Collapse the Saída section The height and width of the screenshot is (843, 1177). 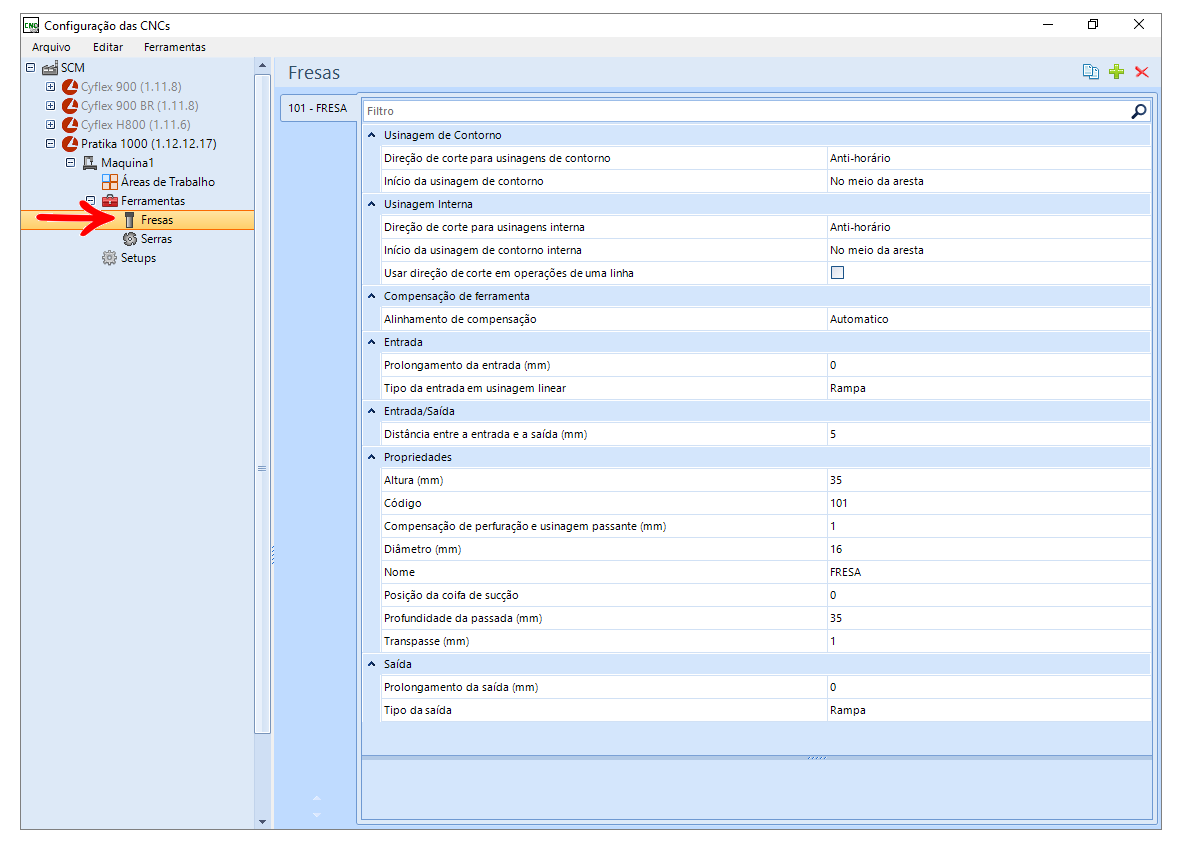coord(372,664)
